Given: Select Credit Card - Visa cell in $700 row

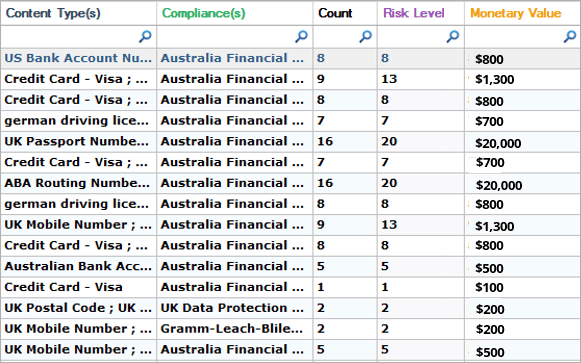Looking at the screenshot, I should tap(79, 162).
